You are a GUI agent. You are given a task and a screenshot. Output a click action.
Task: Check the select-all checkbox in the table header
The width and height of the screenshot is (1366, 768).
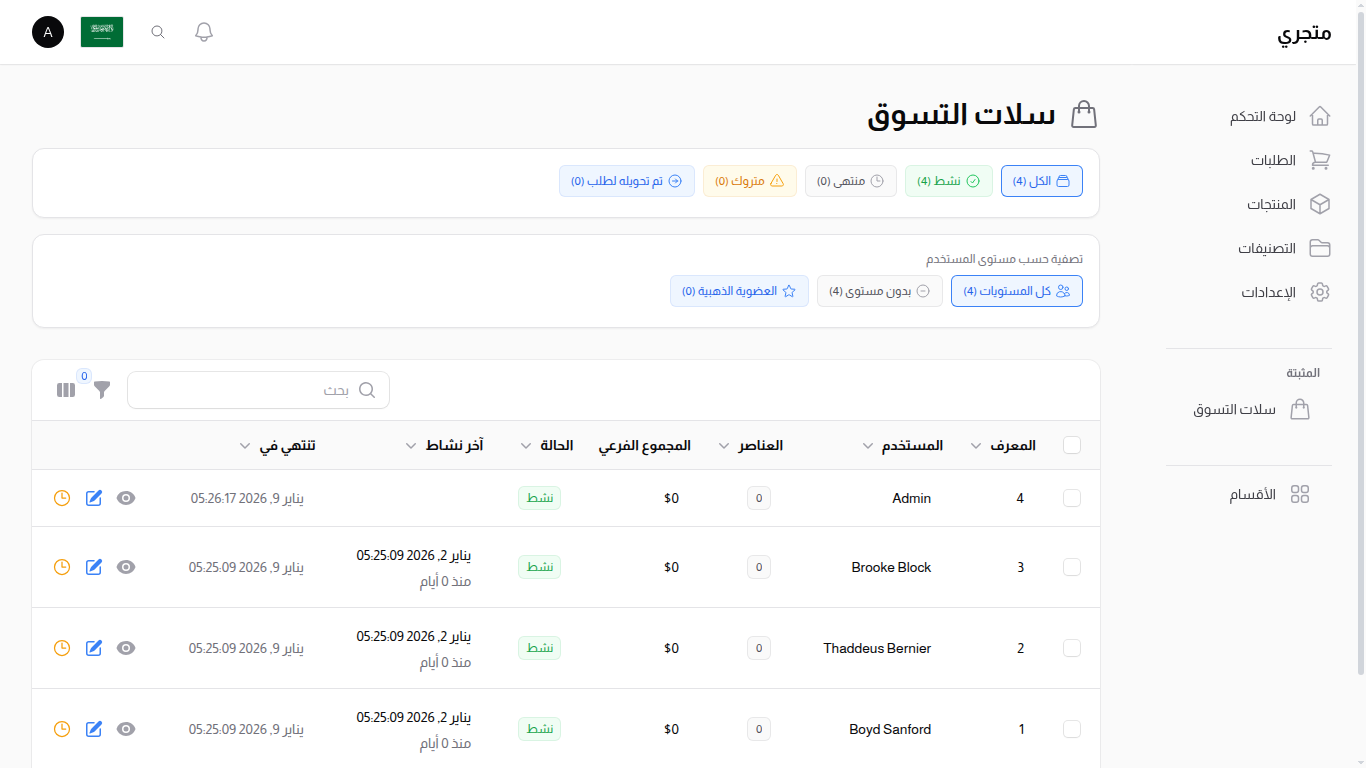point(1071,445)
